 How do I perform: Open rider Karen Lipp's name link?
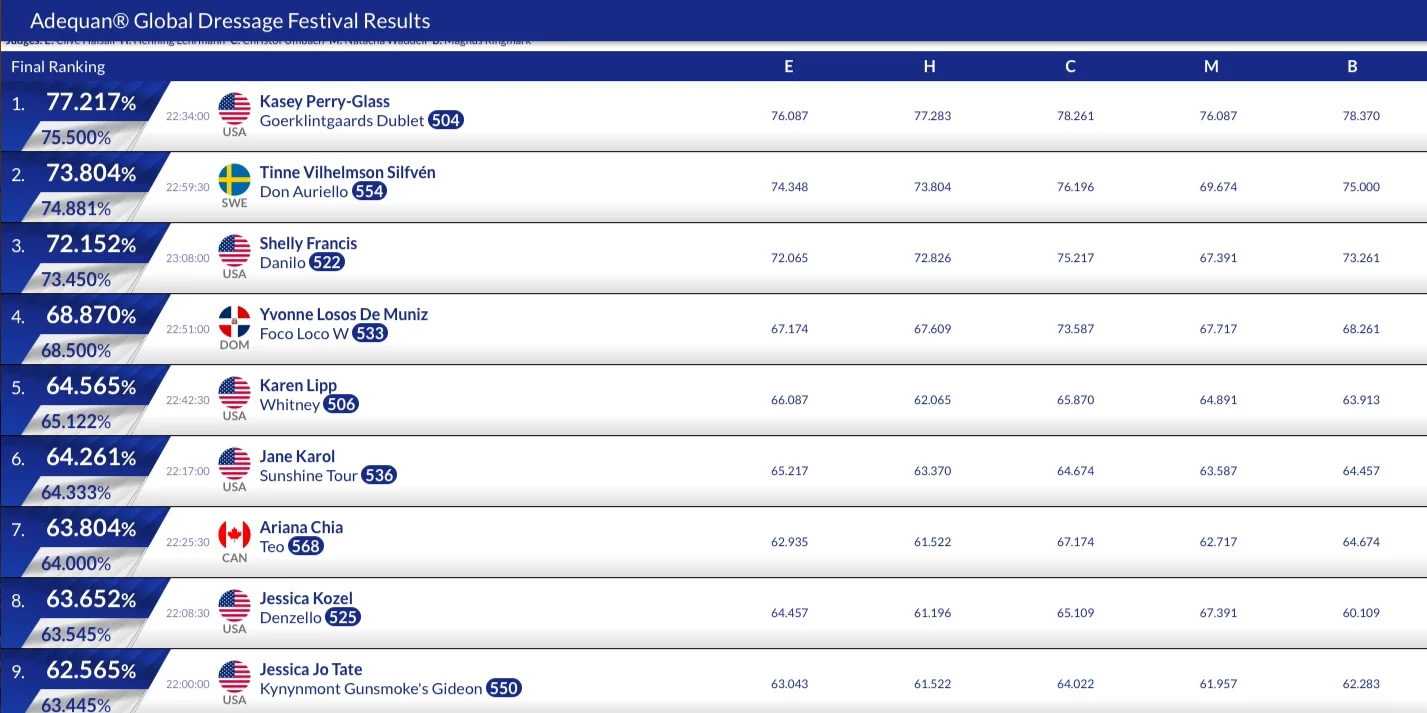click(x=298, y=385)
